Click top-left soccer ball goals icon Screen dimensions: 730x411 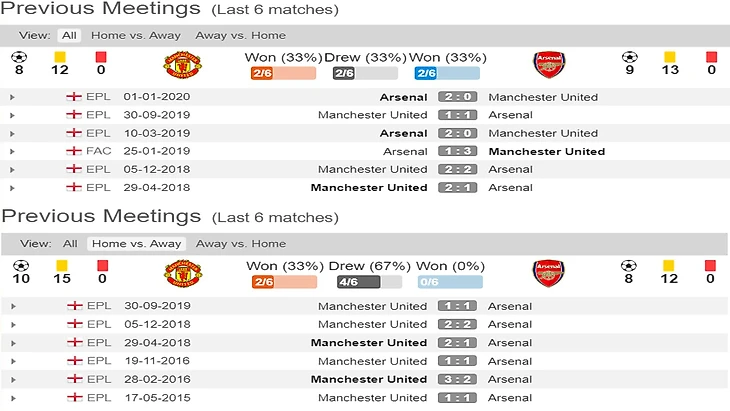click(x=18, y=57)
